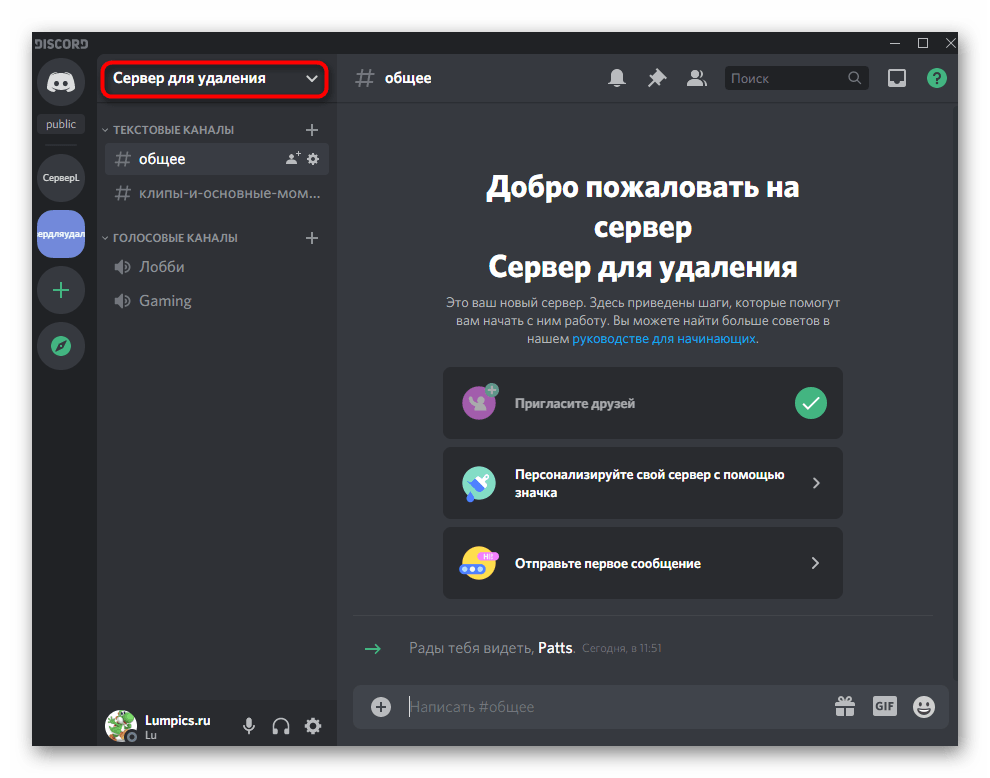Select the общее text channel
This screenshot has height=778, width=990.
tap(217, 159)
